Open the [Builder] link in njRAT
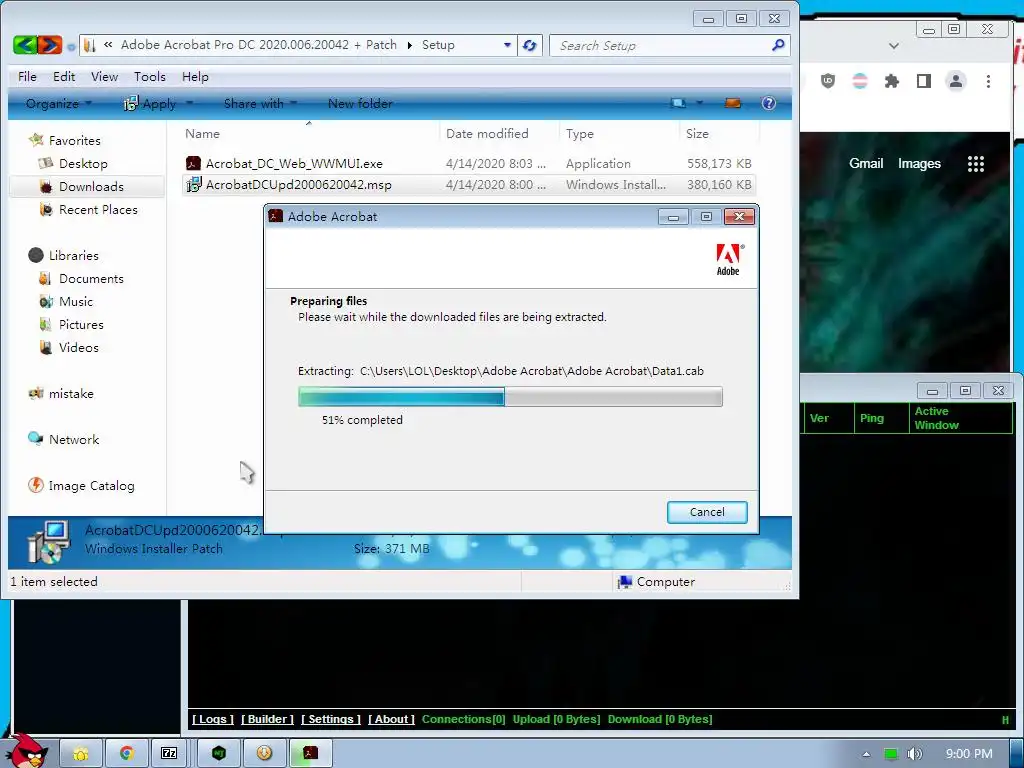 (x=268, y=719)
